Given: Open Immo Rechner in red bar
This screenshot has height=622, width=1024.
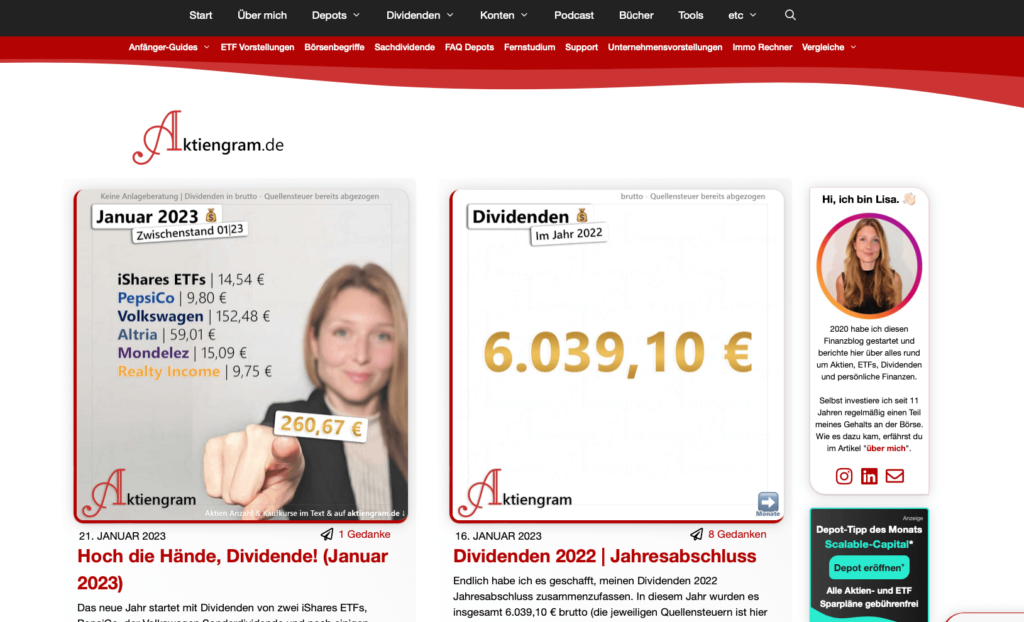Looking at the screenshot, I should [762, 47].
